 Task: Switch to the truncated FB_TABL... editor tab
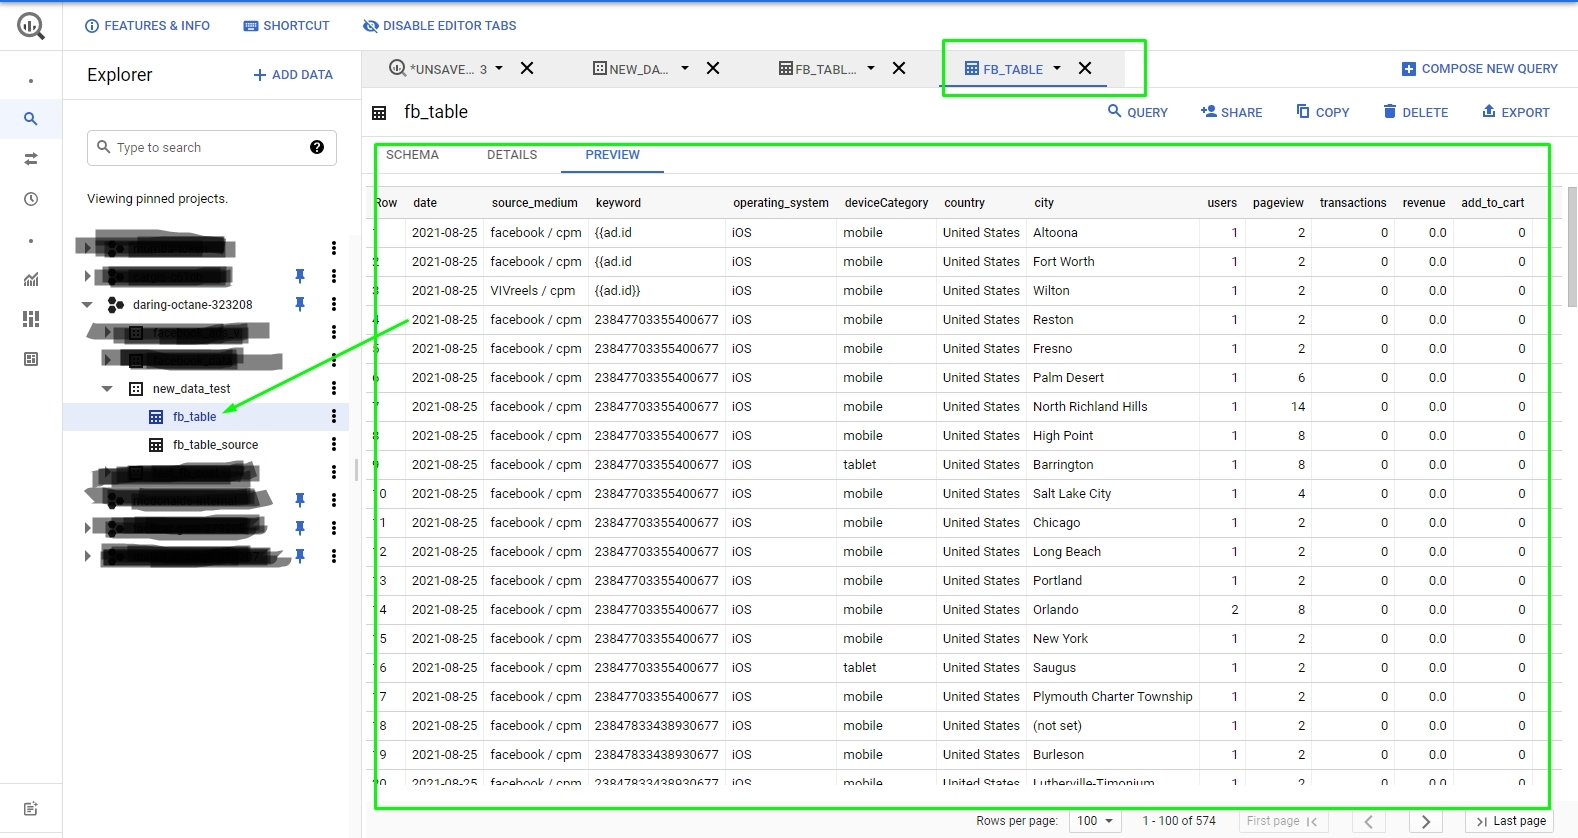click(818, 69)
